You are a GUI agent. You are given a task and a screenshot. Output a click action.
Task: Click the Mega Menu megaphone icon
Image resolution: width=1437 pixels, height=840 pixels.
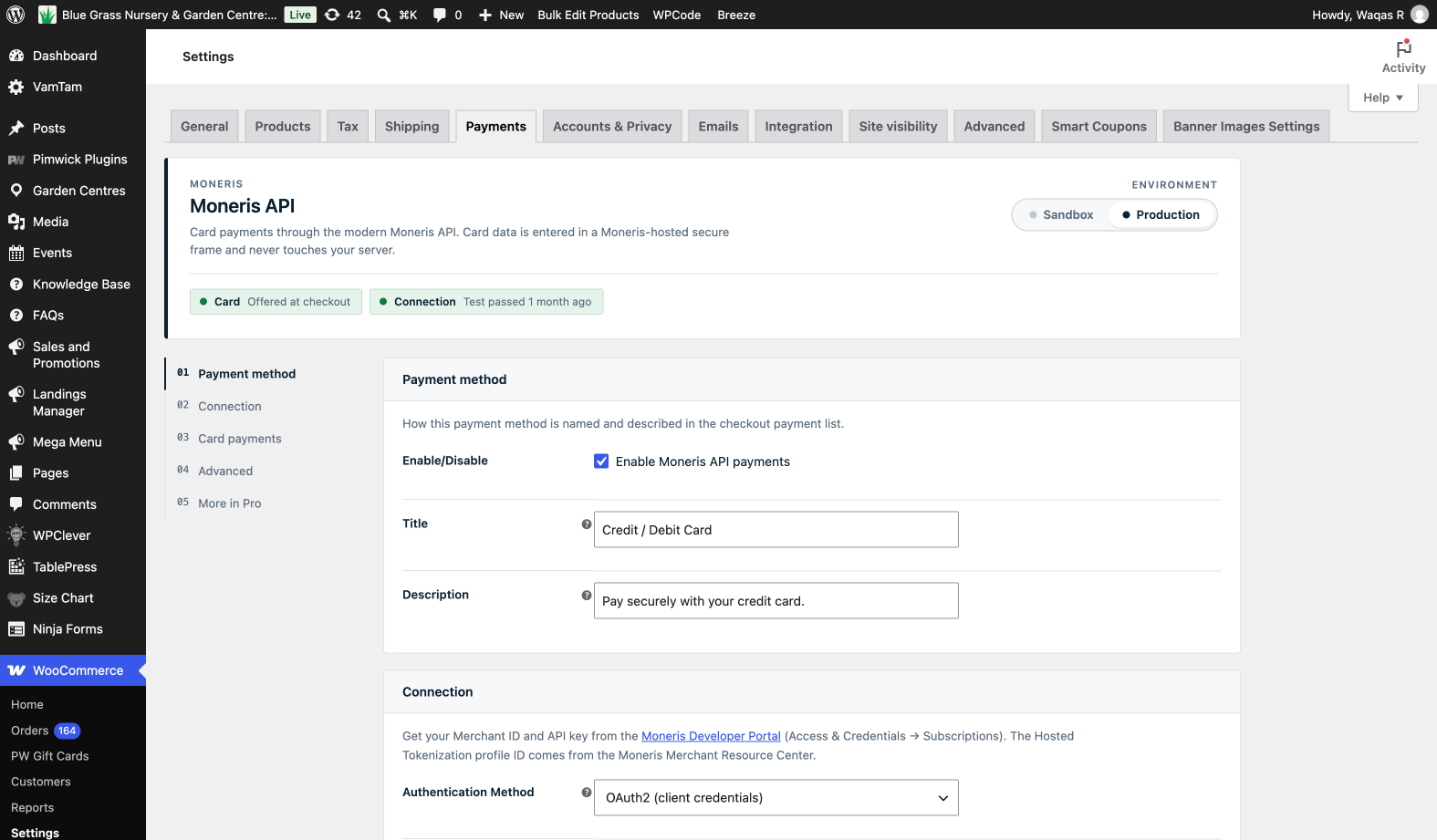pyautogui.click(x=16, y=442)
